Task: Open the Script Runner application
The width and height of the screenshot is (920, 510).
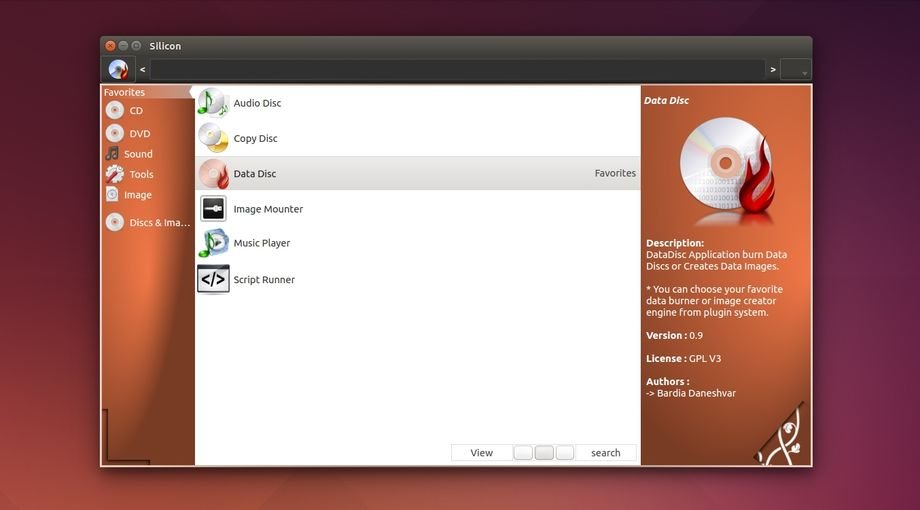Action: tap(263, 280)
